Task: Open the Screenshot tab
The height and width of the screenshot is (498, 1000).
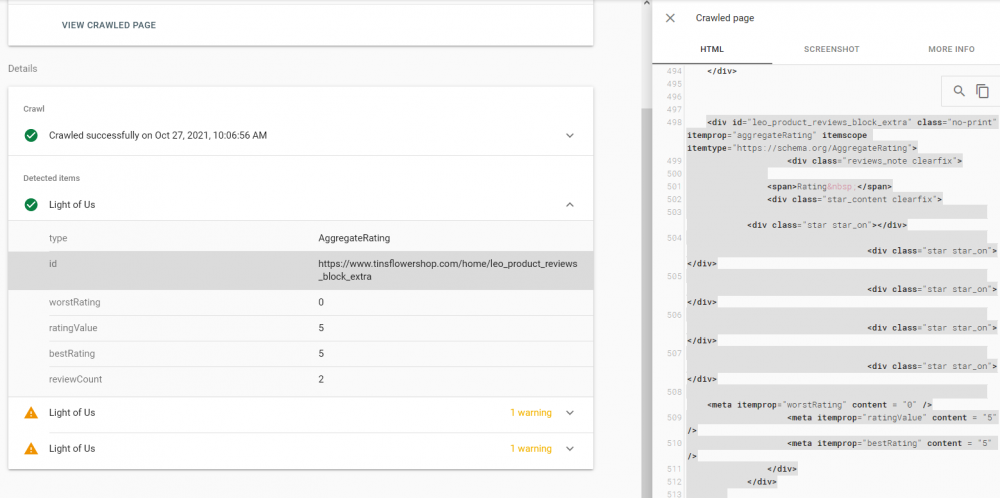Action: click(x=831, y=49)
